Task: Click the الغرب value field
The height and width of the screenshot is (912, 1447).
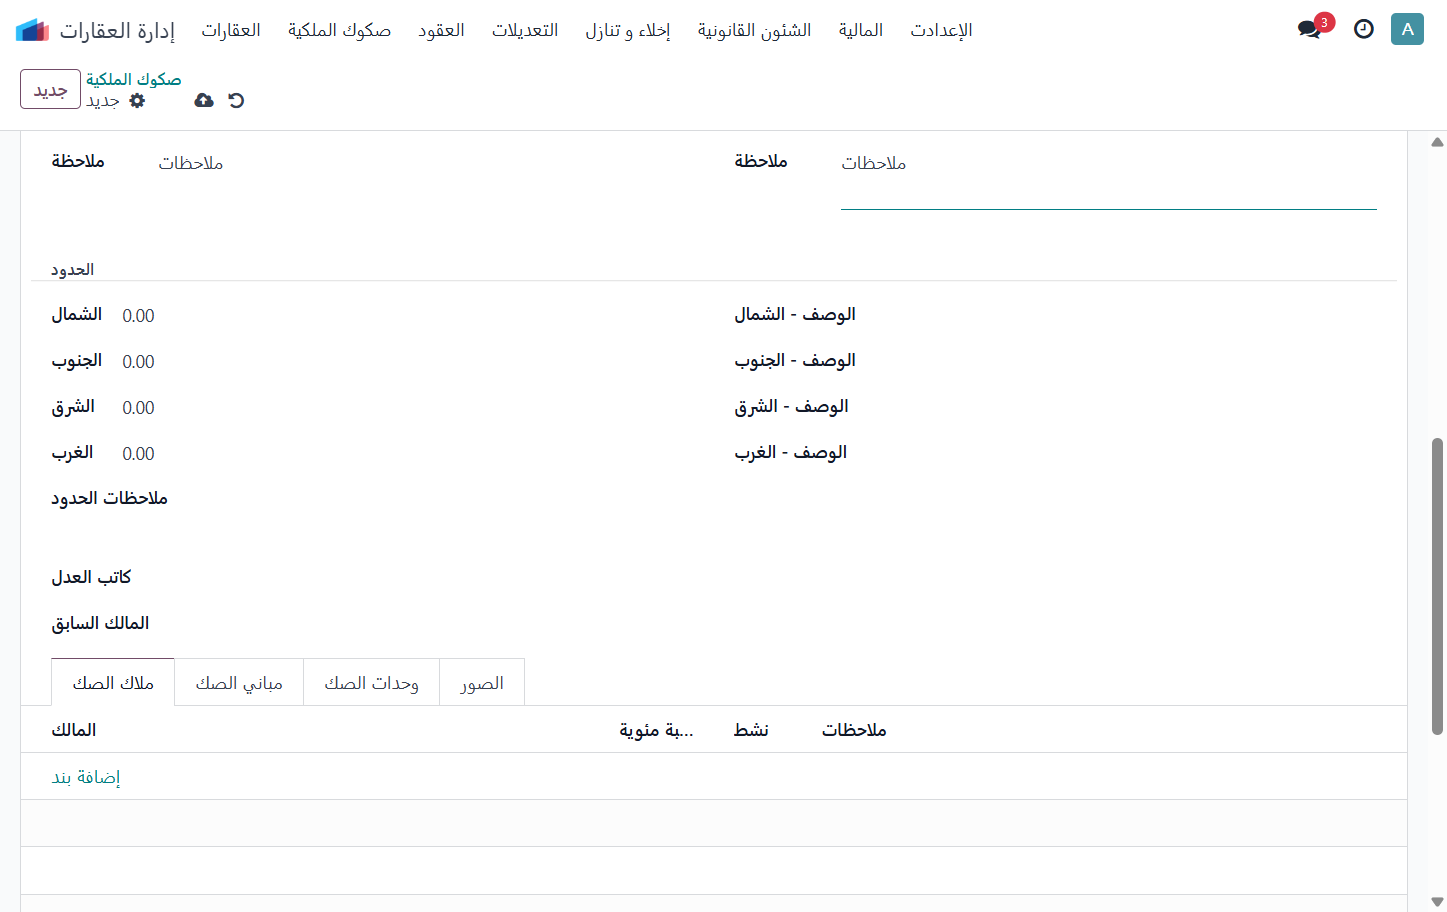Action: (408, 454)
